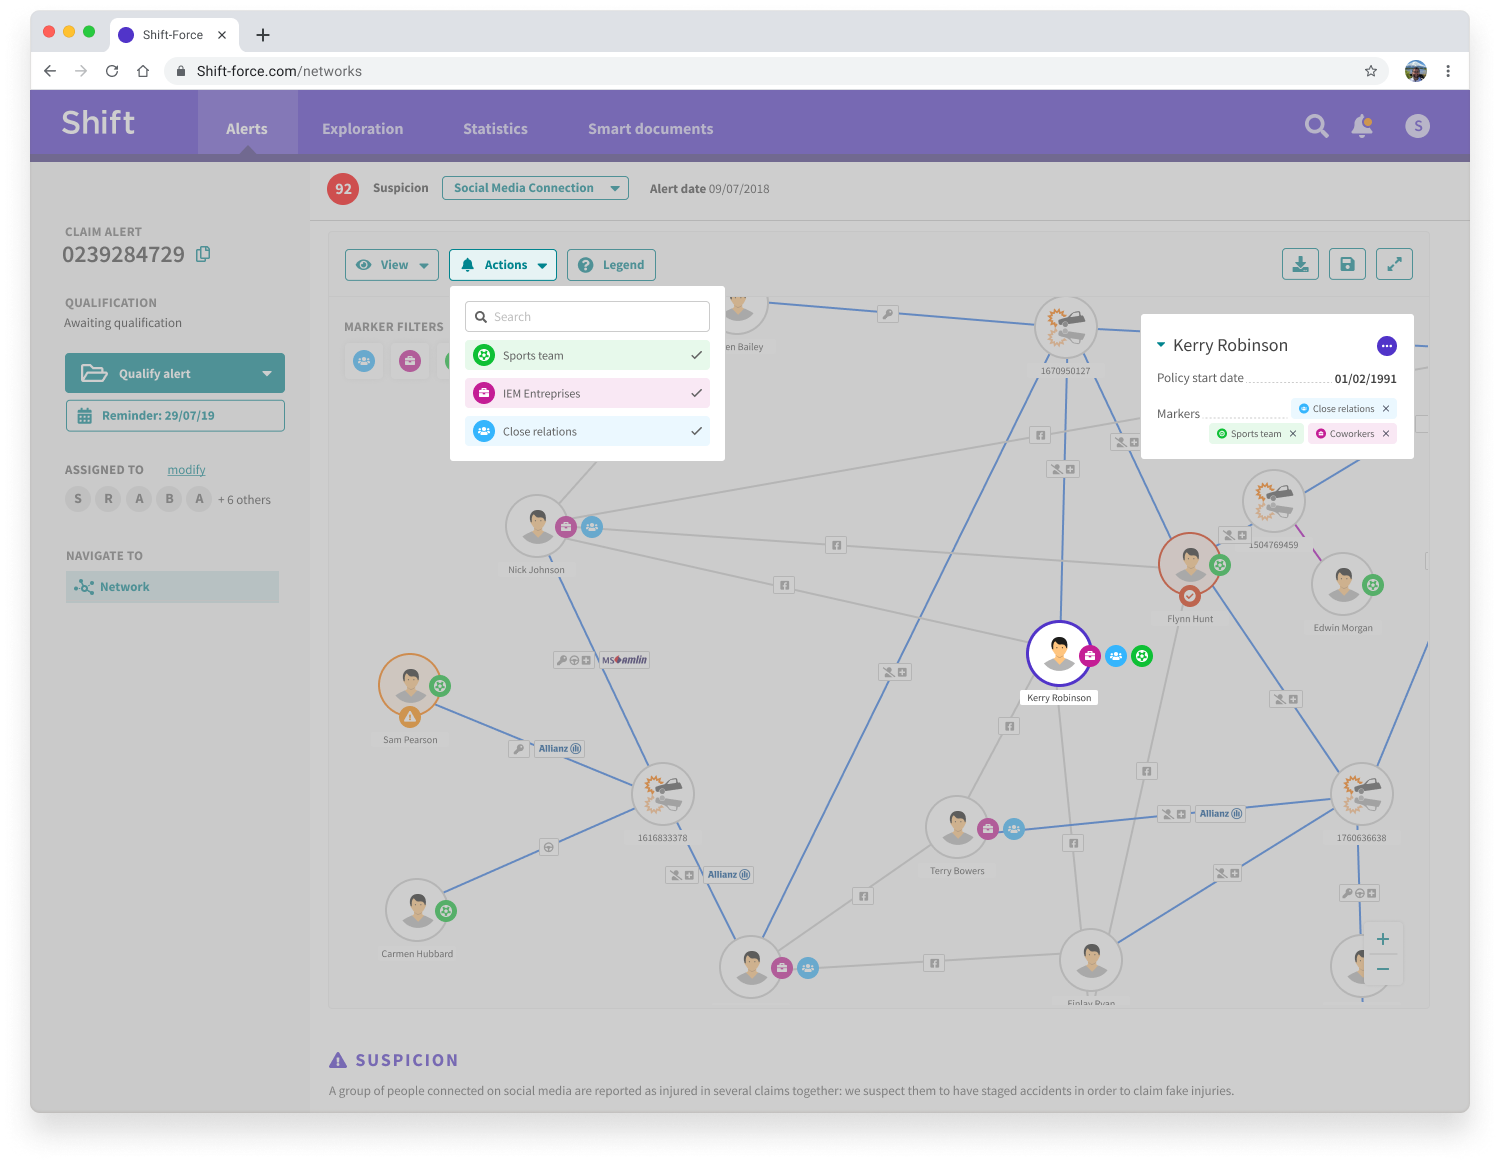The width and height of the screenshot is (1500, 1163).
Task: Expand graph to fullscreen
Action: coord(1394,264)
